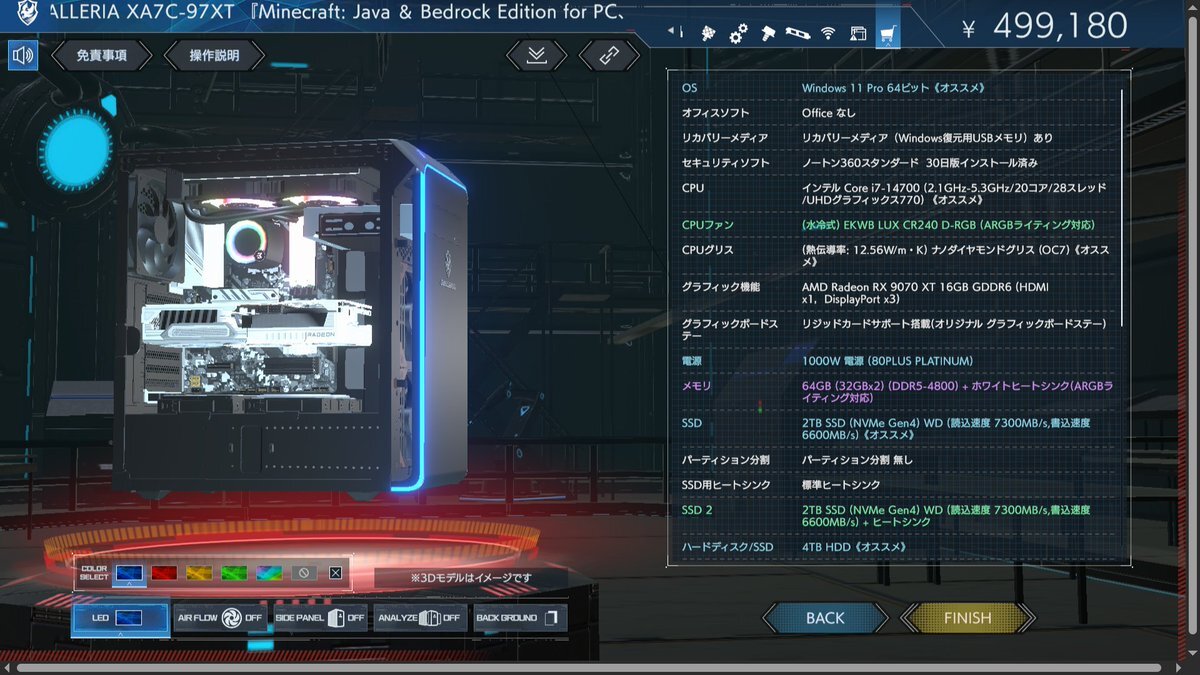Click the chain link share icon
1200x675 pixels.
tap(609, 55)
